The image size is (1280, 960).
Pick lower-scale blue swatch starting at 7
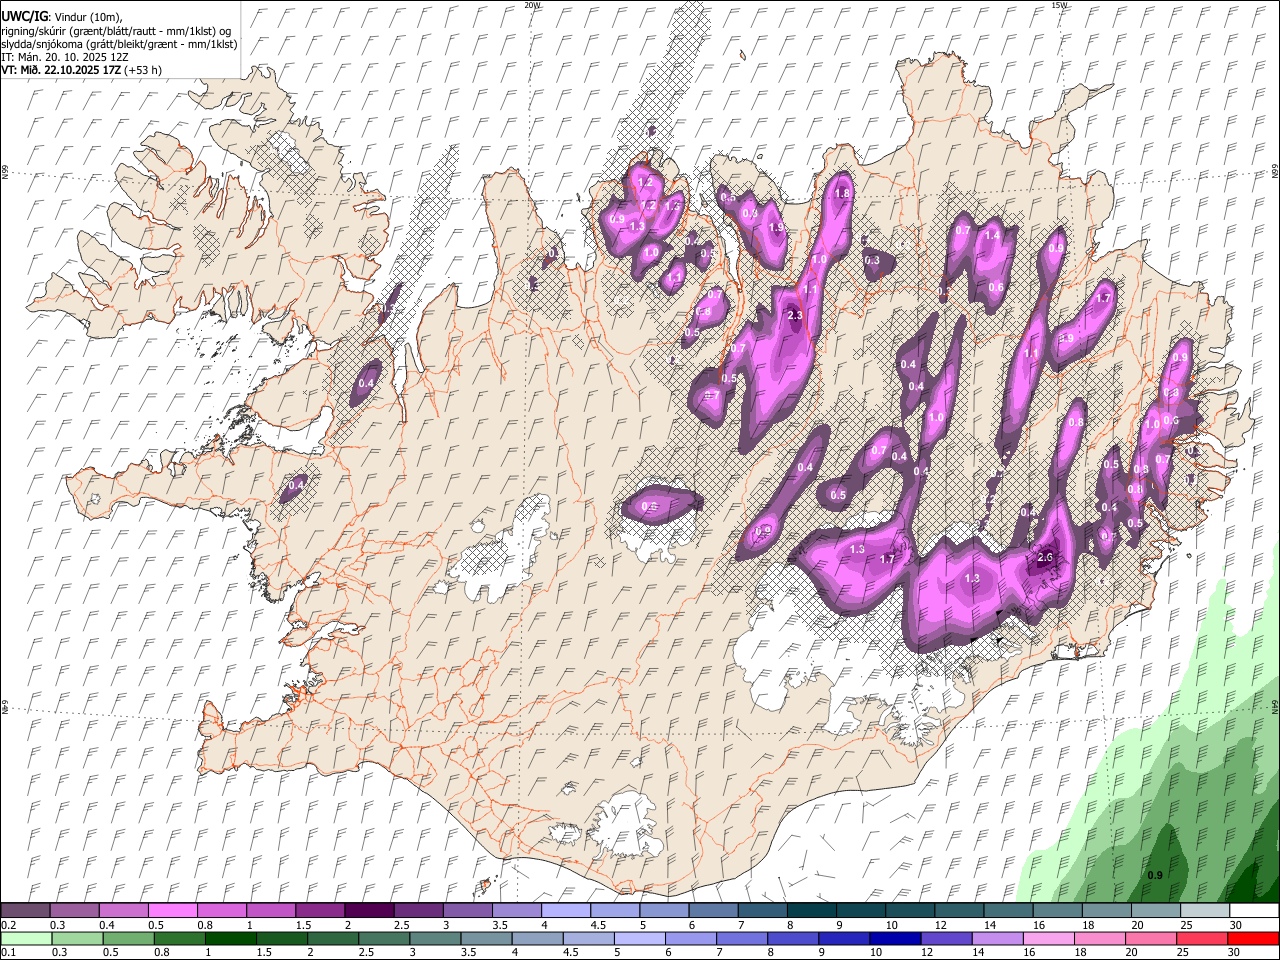click(x=742, y=939)
